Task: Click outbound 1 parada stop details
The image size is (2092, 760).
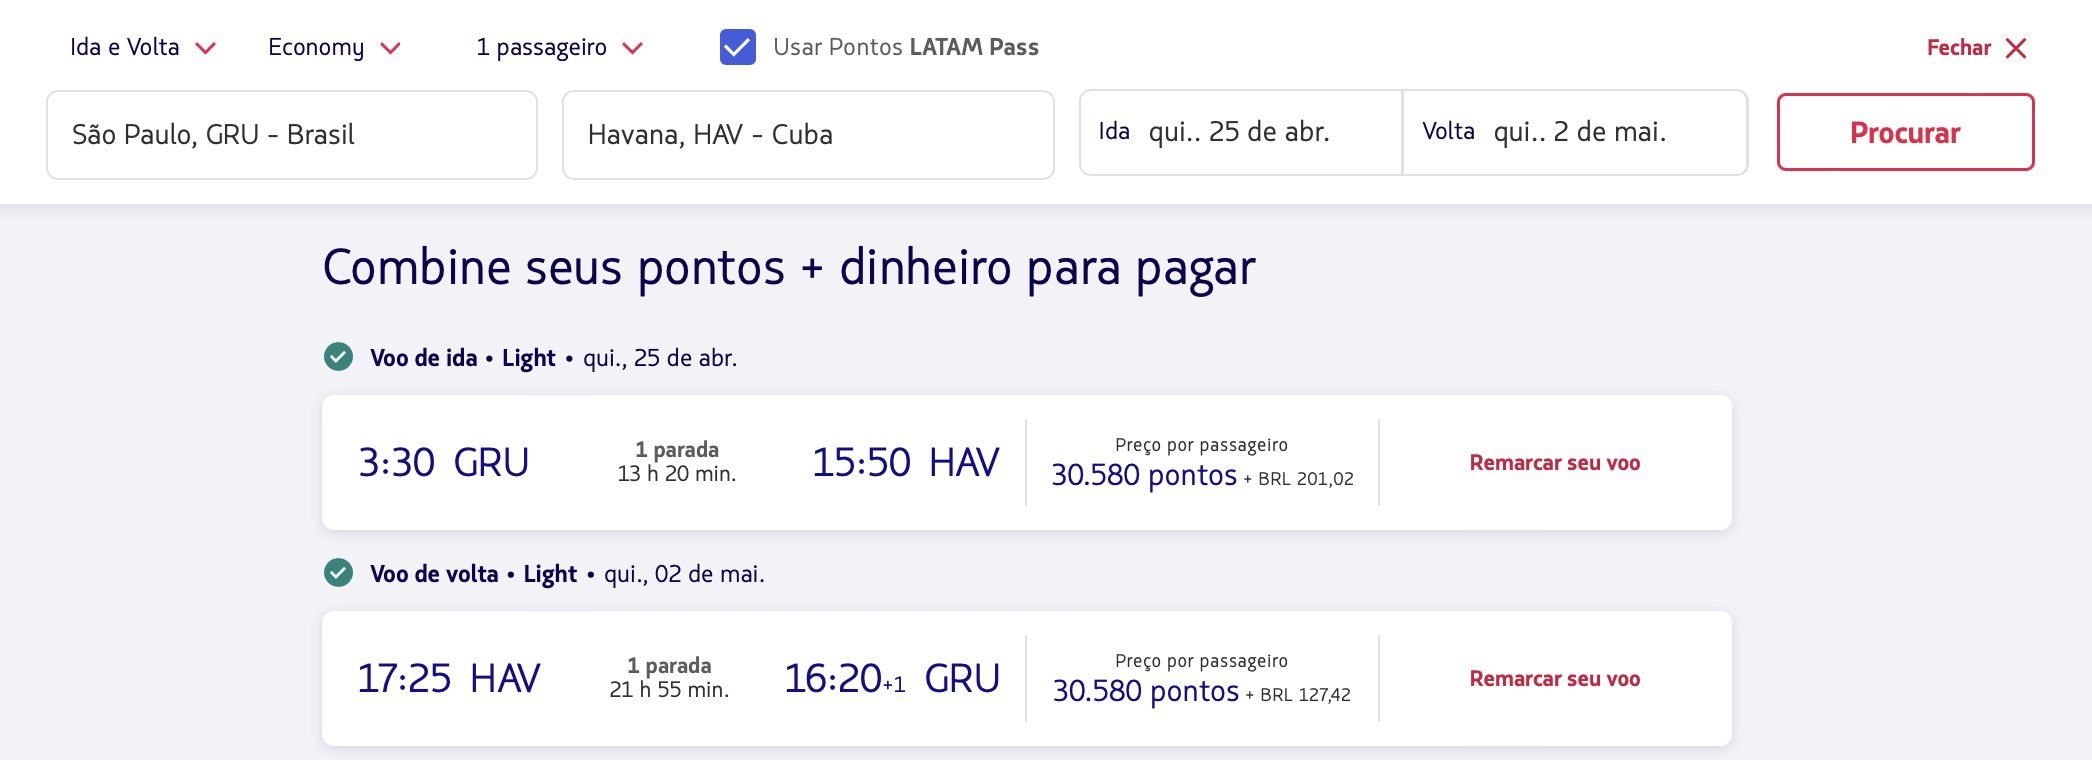Action: (677, 450)
